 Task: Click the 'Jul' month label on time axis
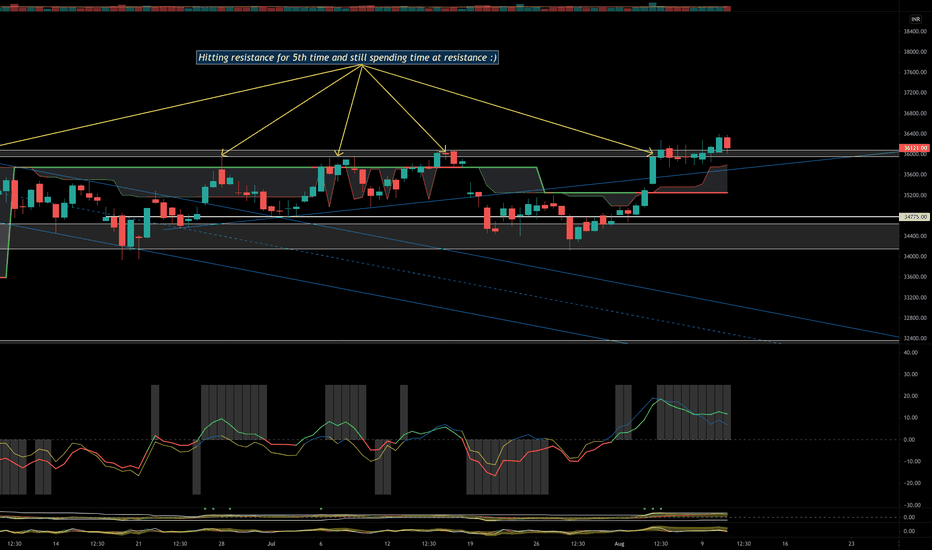272,543
